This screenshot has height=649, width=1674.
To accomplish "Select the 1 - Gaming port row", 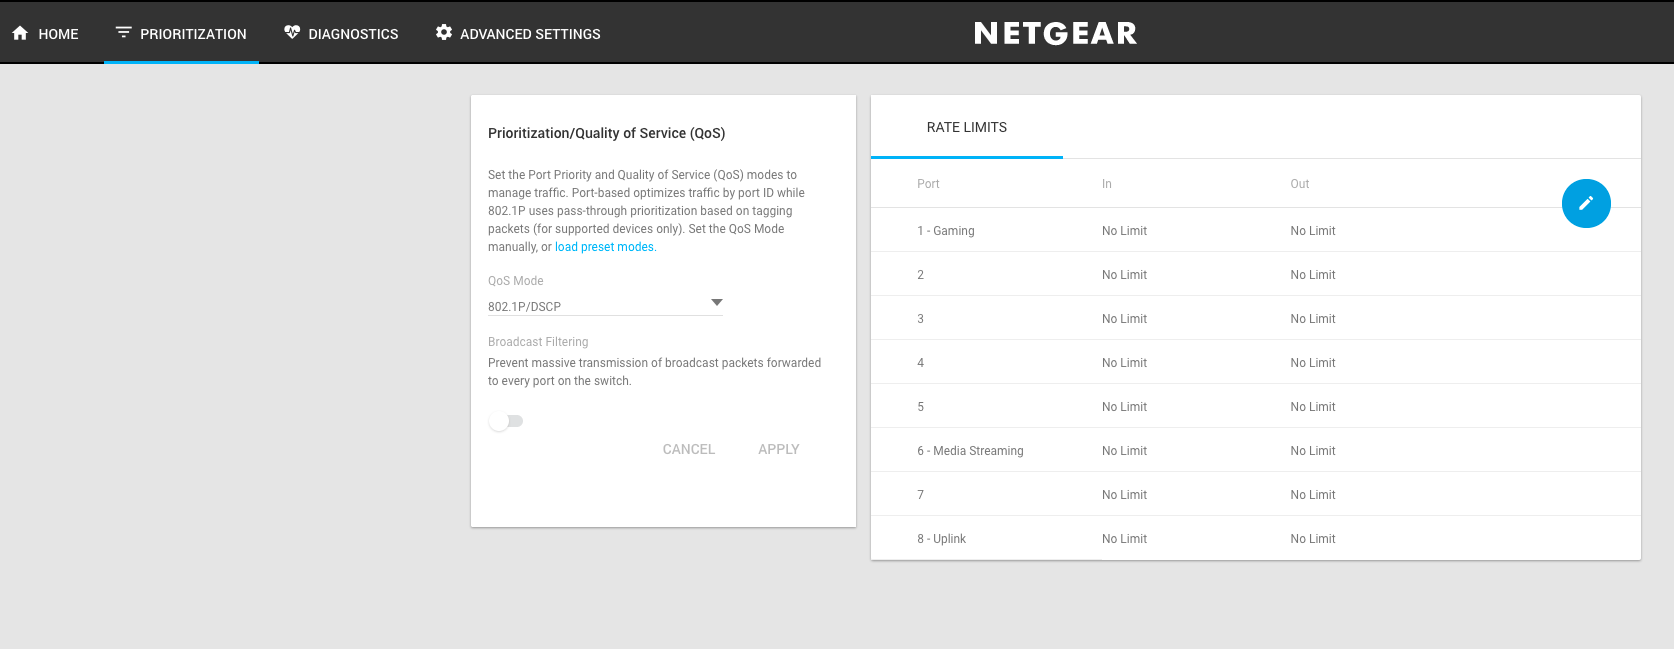I will click(x=1256, y=230).
